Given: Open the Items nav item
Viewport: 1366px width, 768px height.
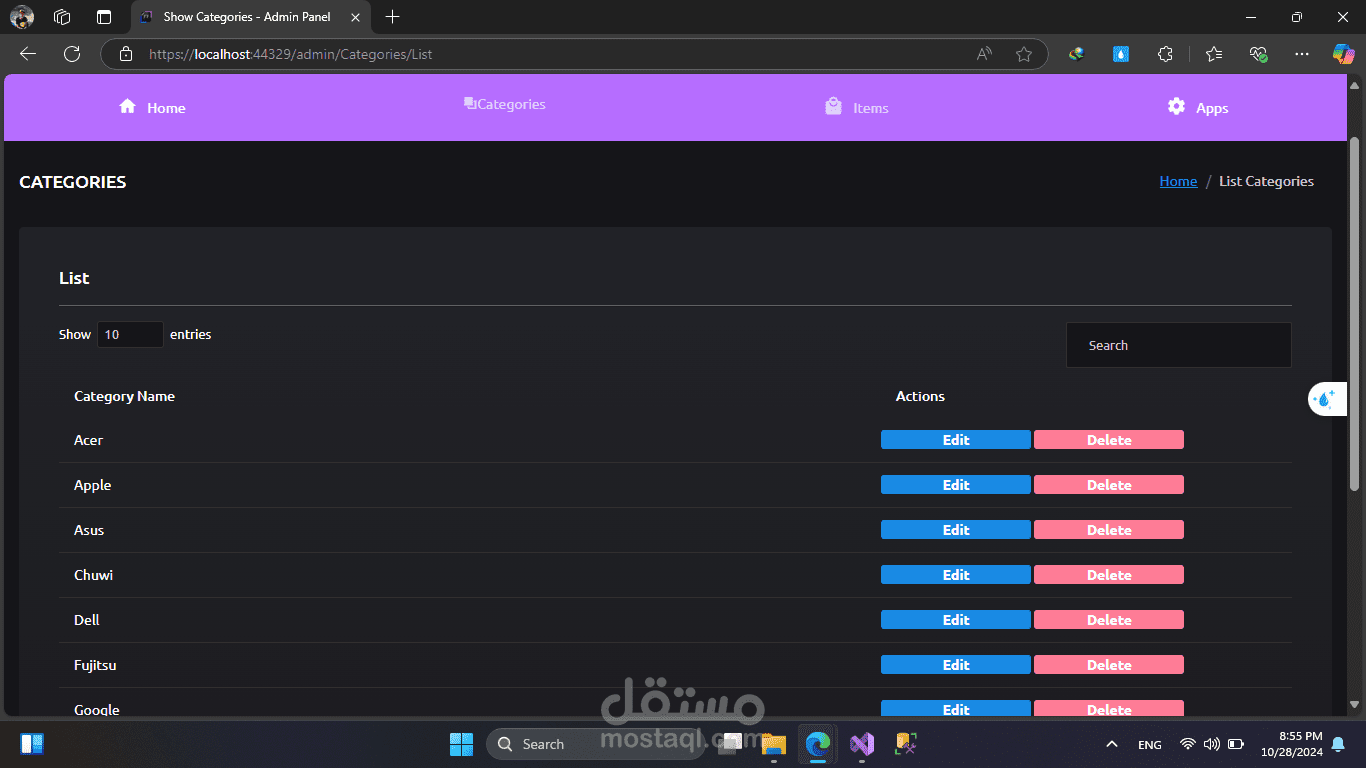Looking at the screenshot, I should [x=857, y=107].
